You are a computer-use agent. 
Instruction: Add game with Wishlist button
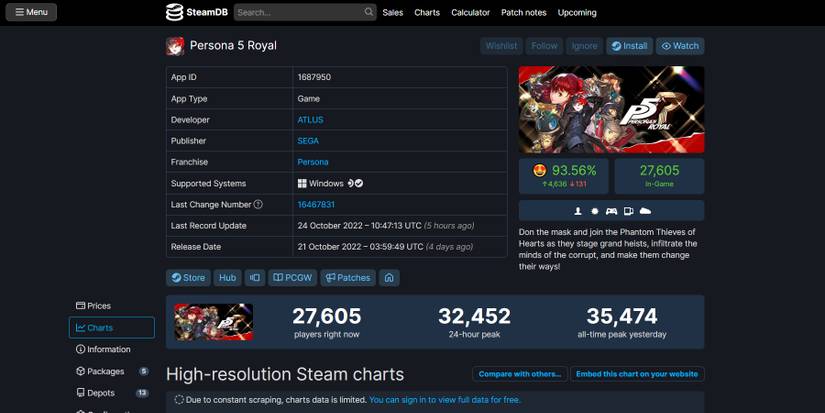coord(501,46)
